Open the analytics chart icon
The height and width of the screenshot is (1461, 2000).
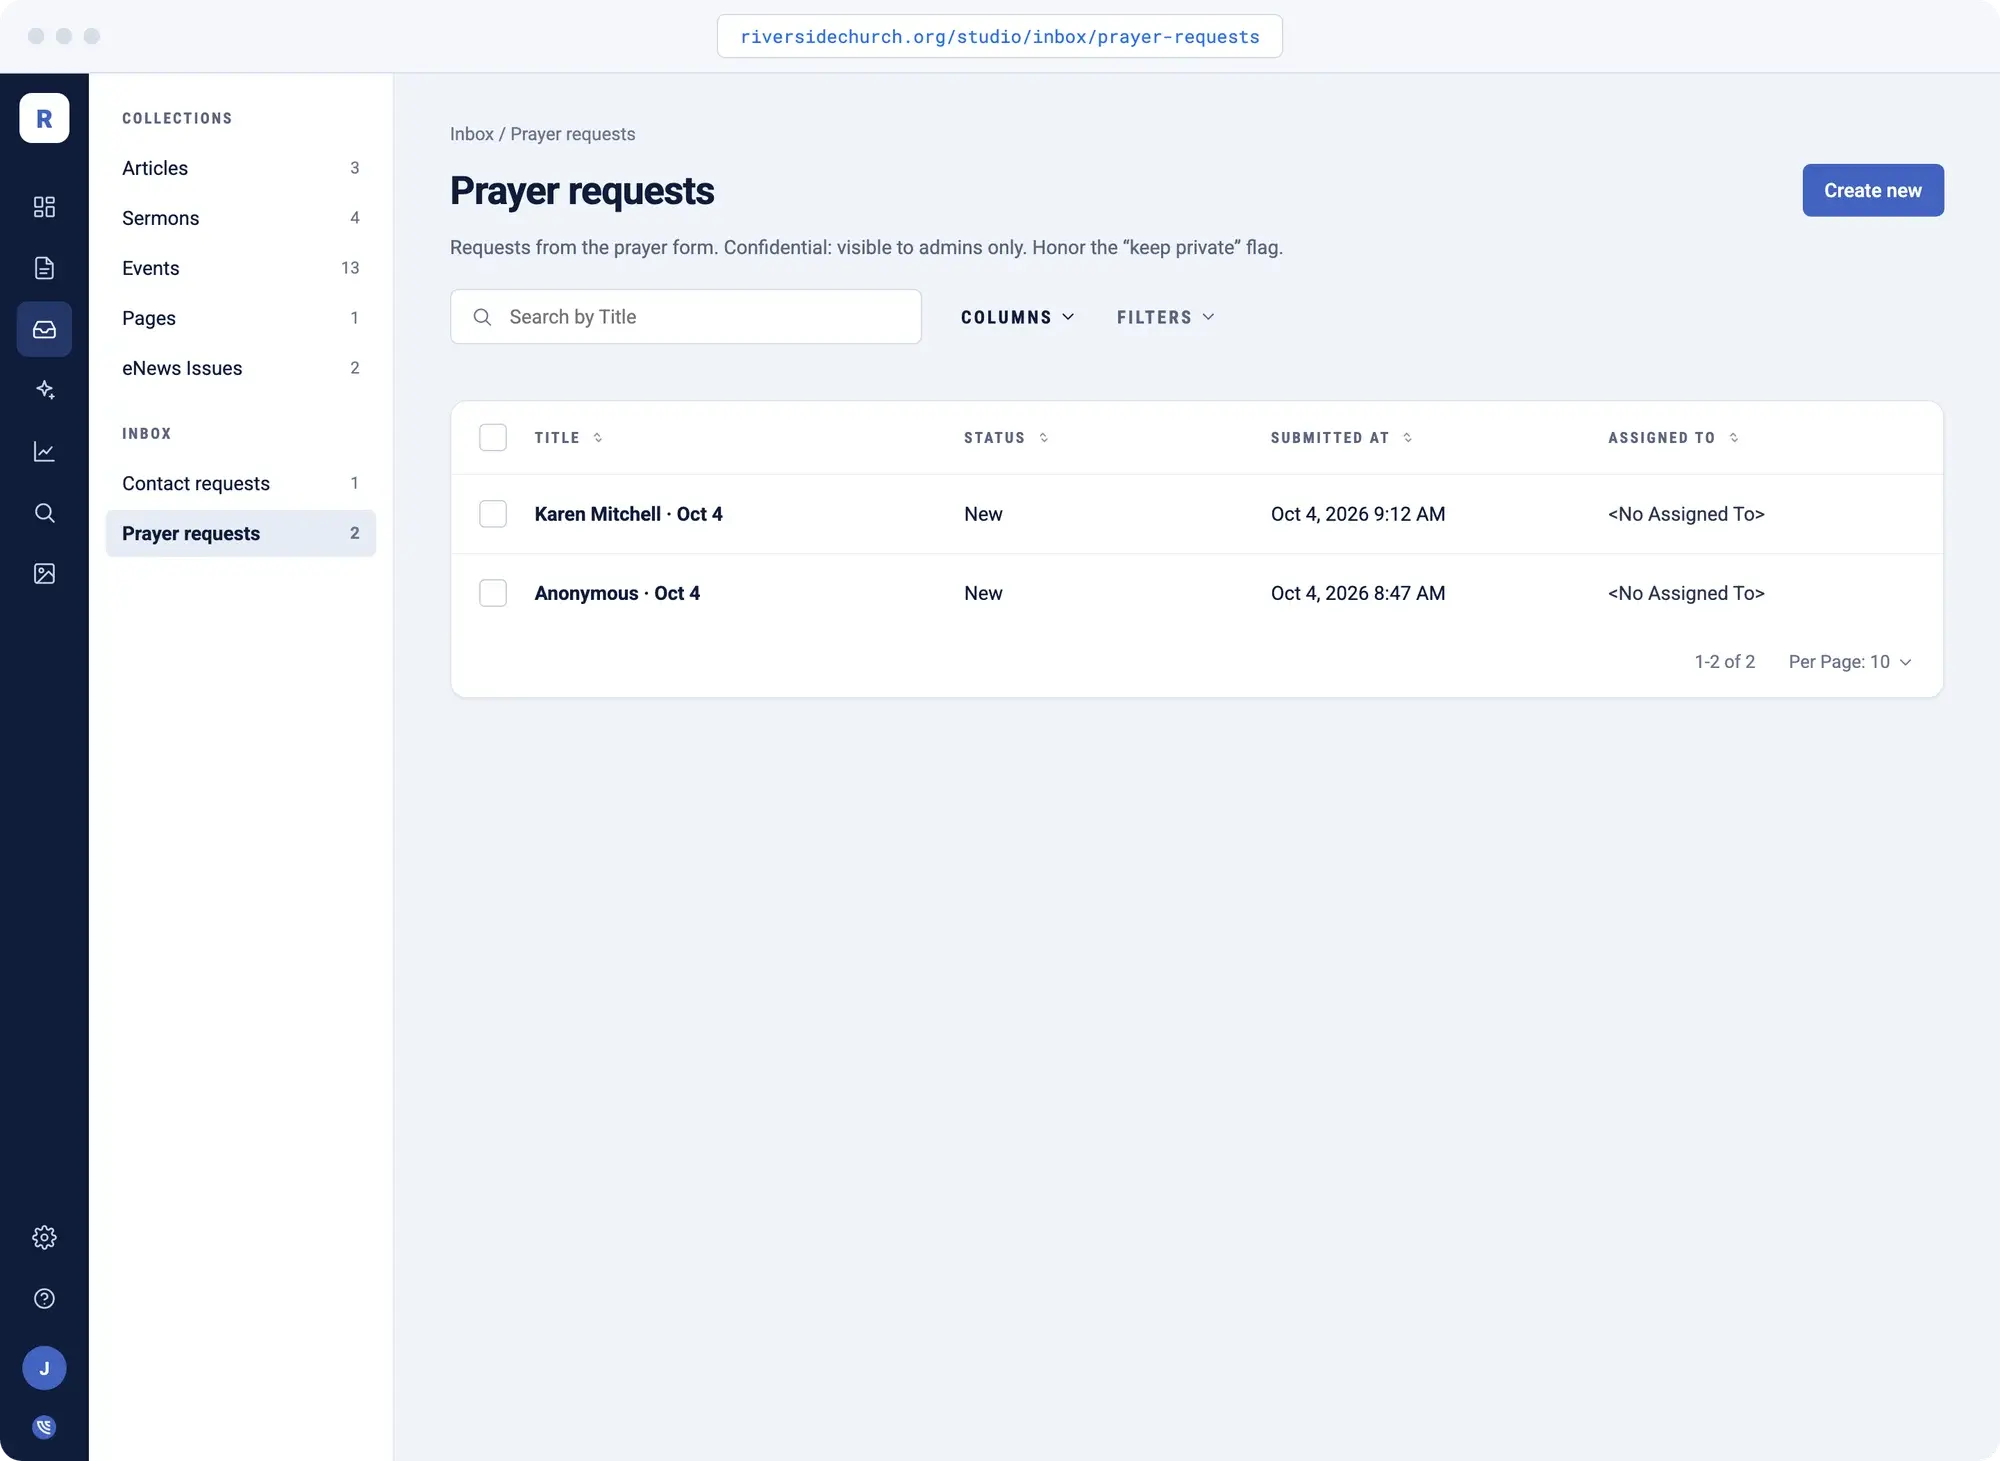click(x=44, y=452)
